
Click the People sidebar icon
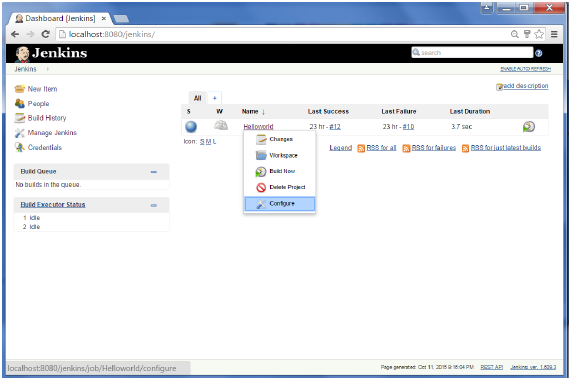tap(20, 103)
